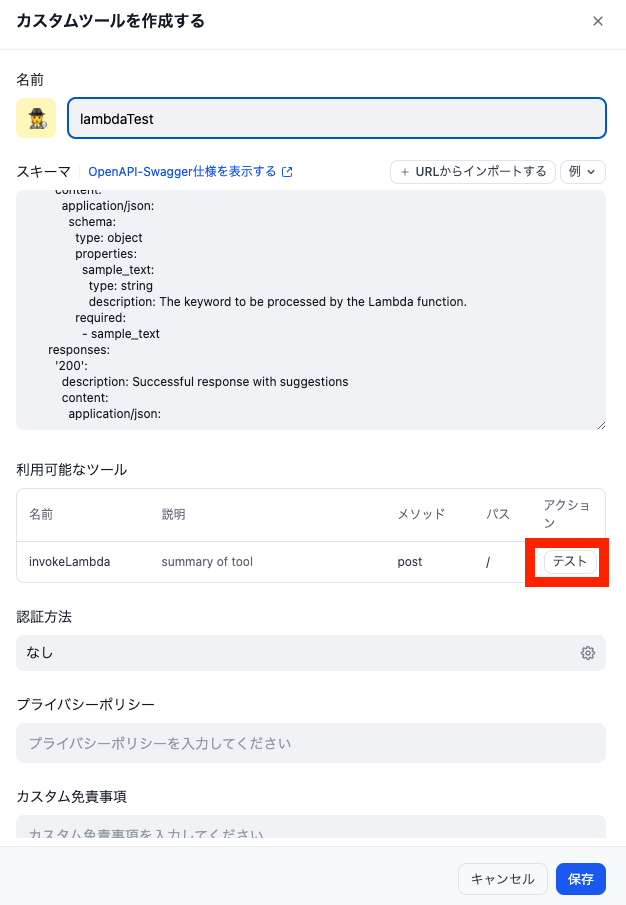Click the lambdaTest name input field

pyautogui.click(x=335, y=117)
